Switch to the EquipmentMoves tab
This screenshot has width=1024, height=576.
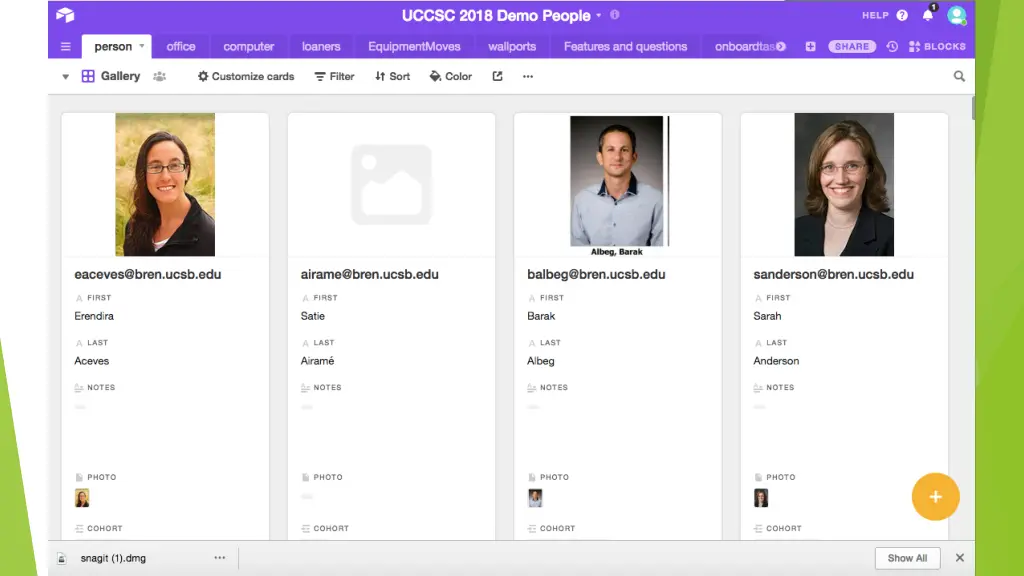click(414, 46)
